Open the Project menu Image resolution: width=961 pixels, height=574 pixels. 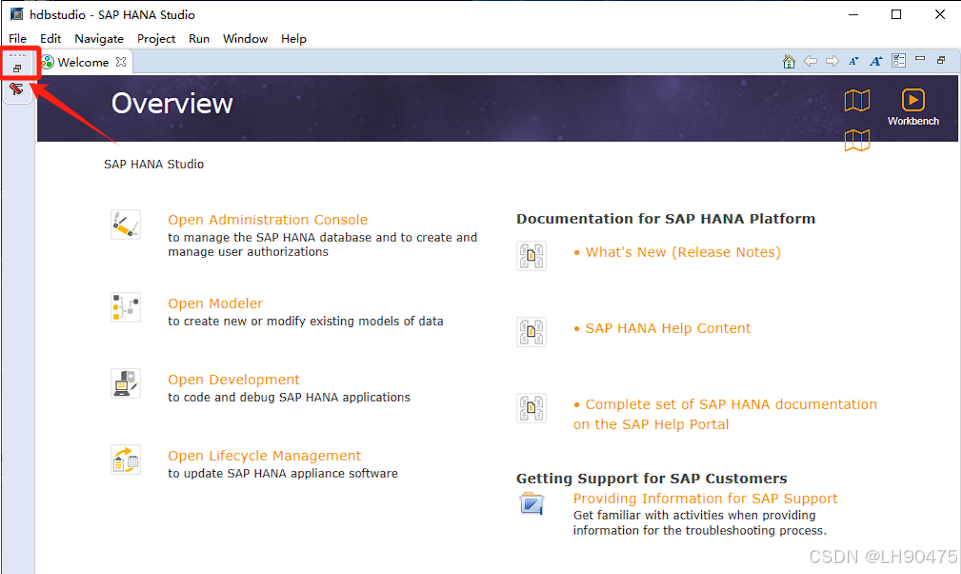click(156, 39)
